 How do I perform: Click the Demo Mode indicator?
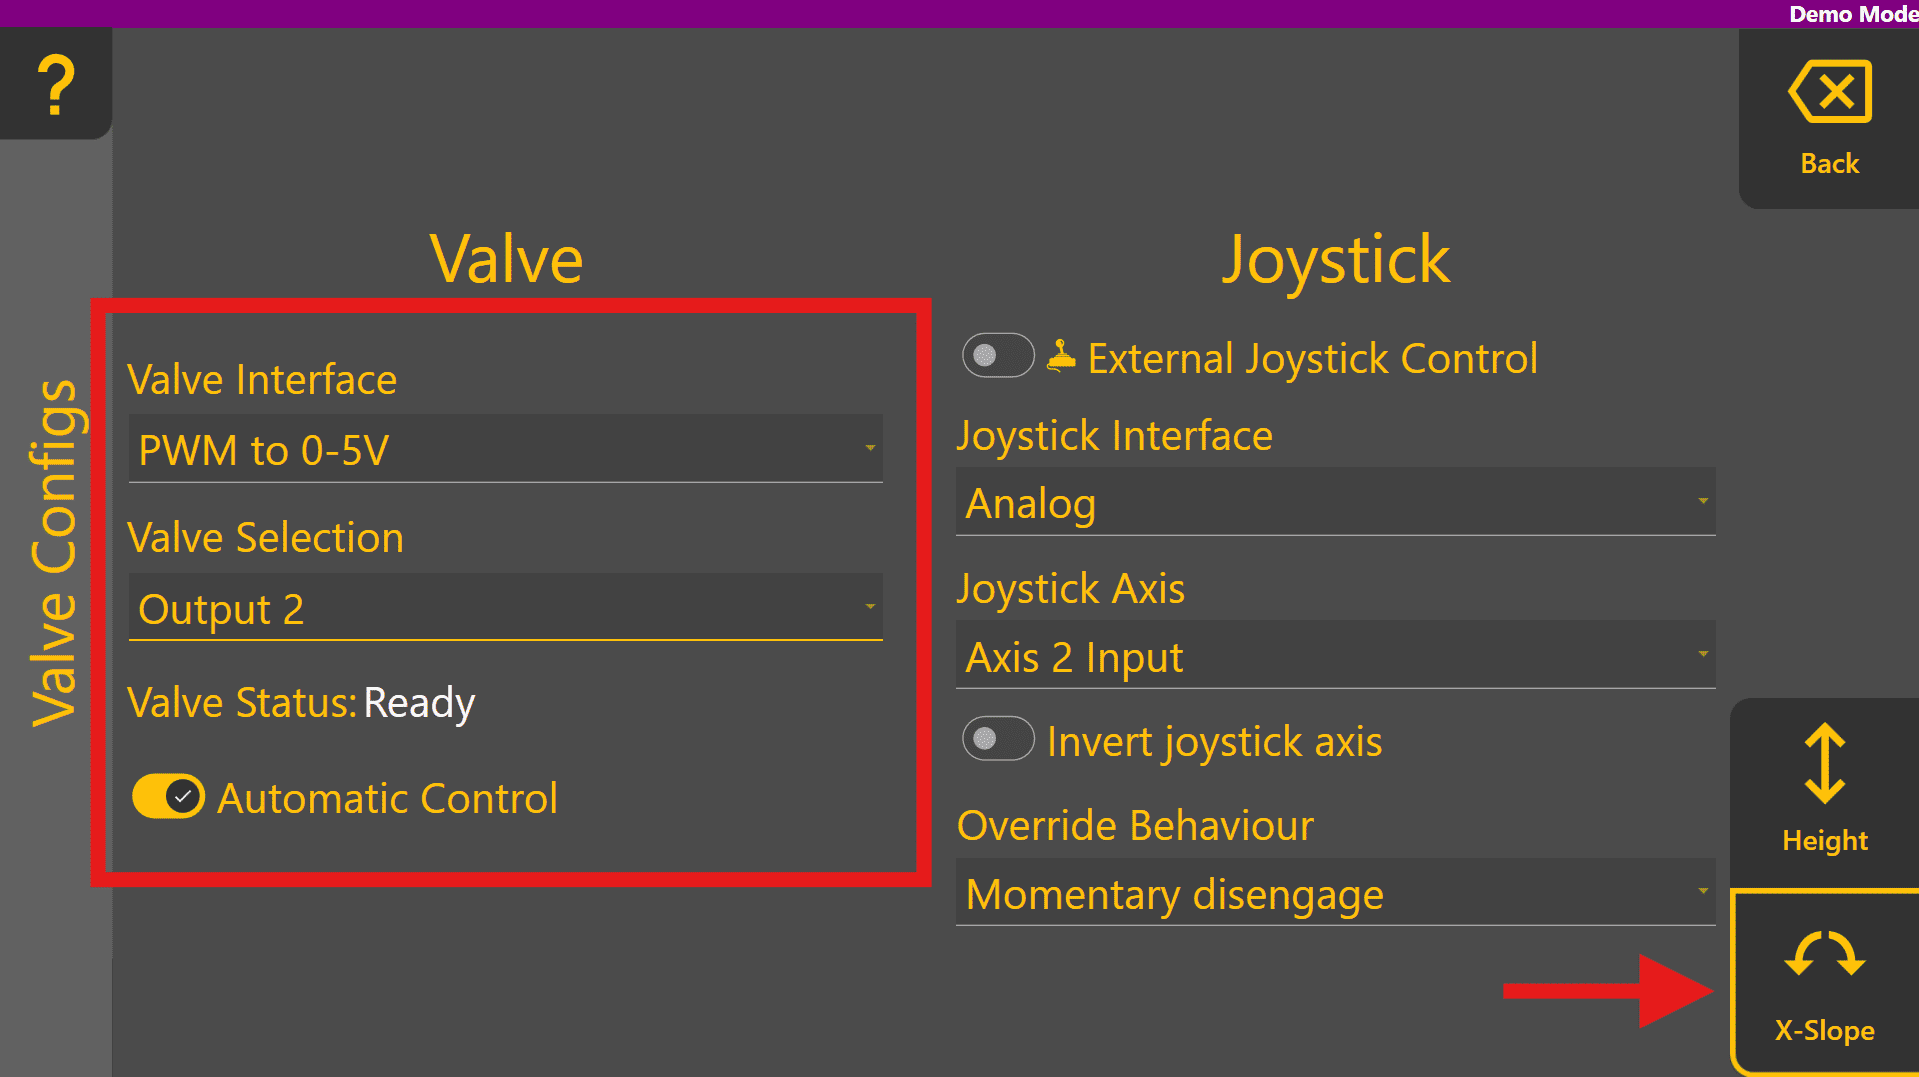click(x=1852, y=14)
